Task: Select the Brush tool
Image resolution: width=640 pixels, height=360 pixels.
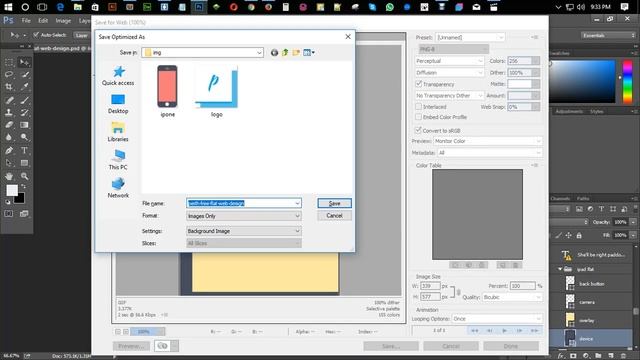Action: point(24,100)
